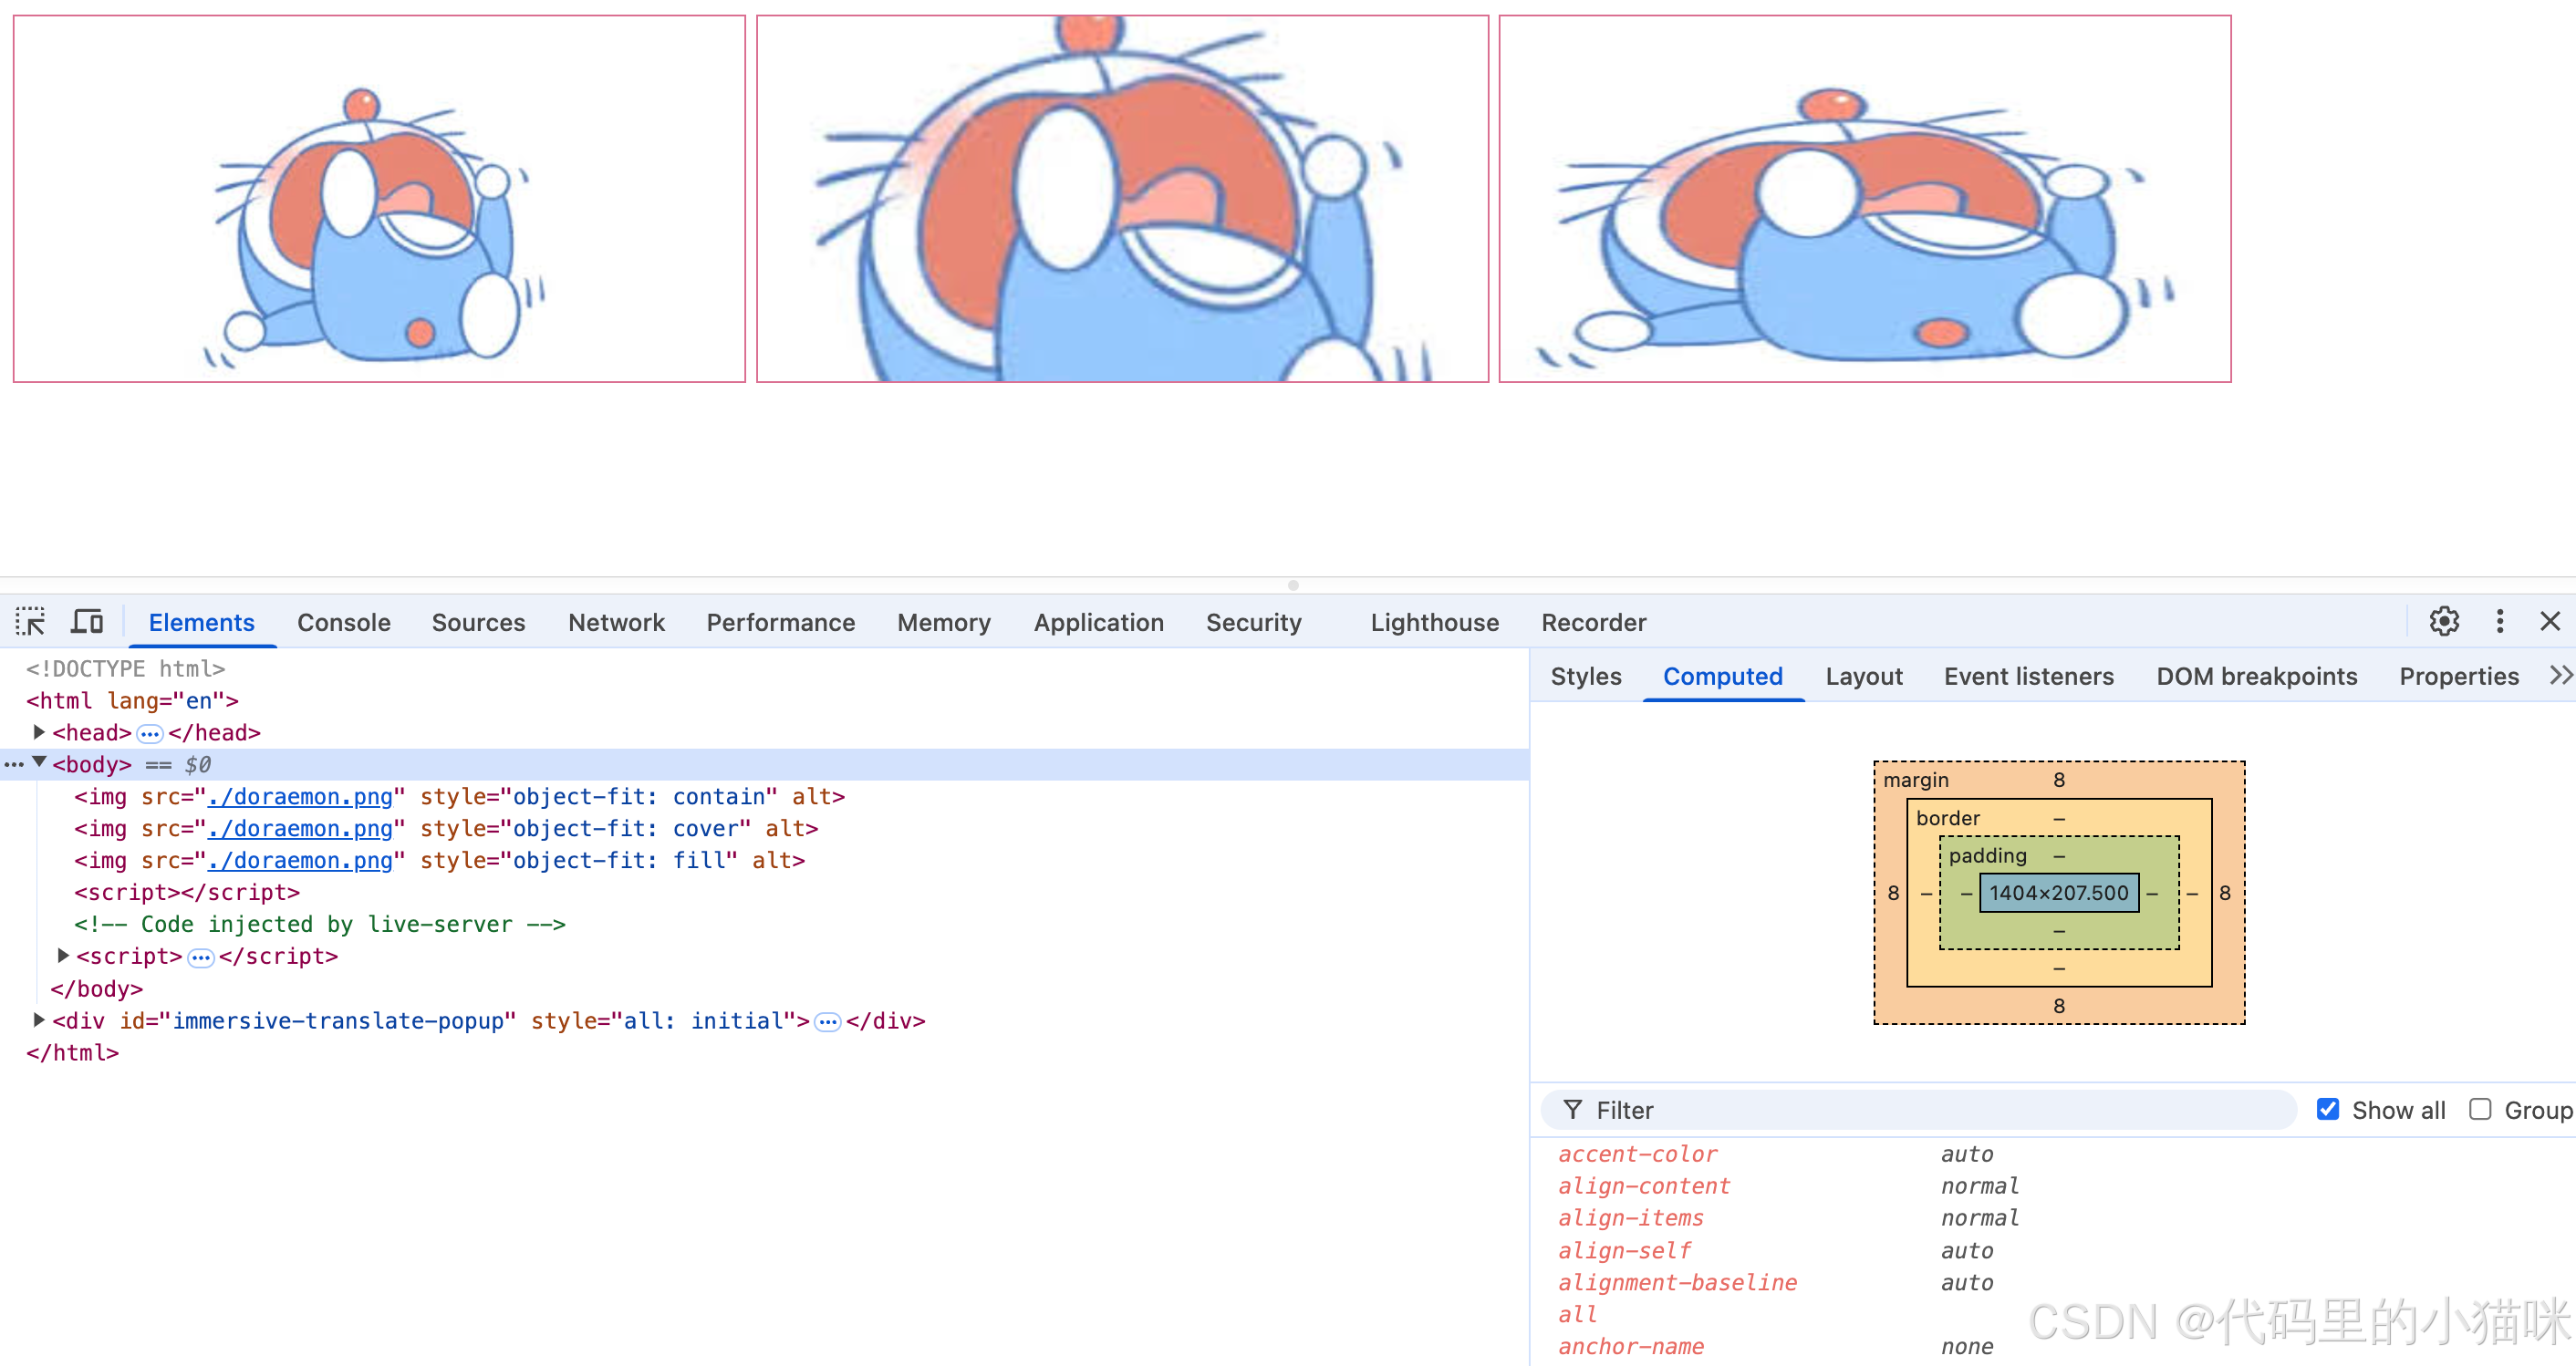Click the ellipsis badge in immersive-translate div
The height and width of the screenshot is (1366, 2576).
(x=827, y=1022)
